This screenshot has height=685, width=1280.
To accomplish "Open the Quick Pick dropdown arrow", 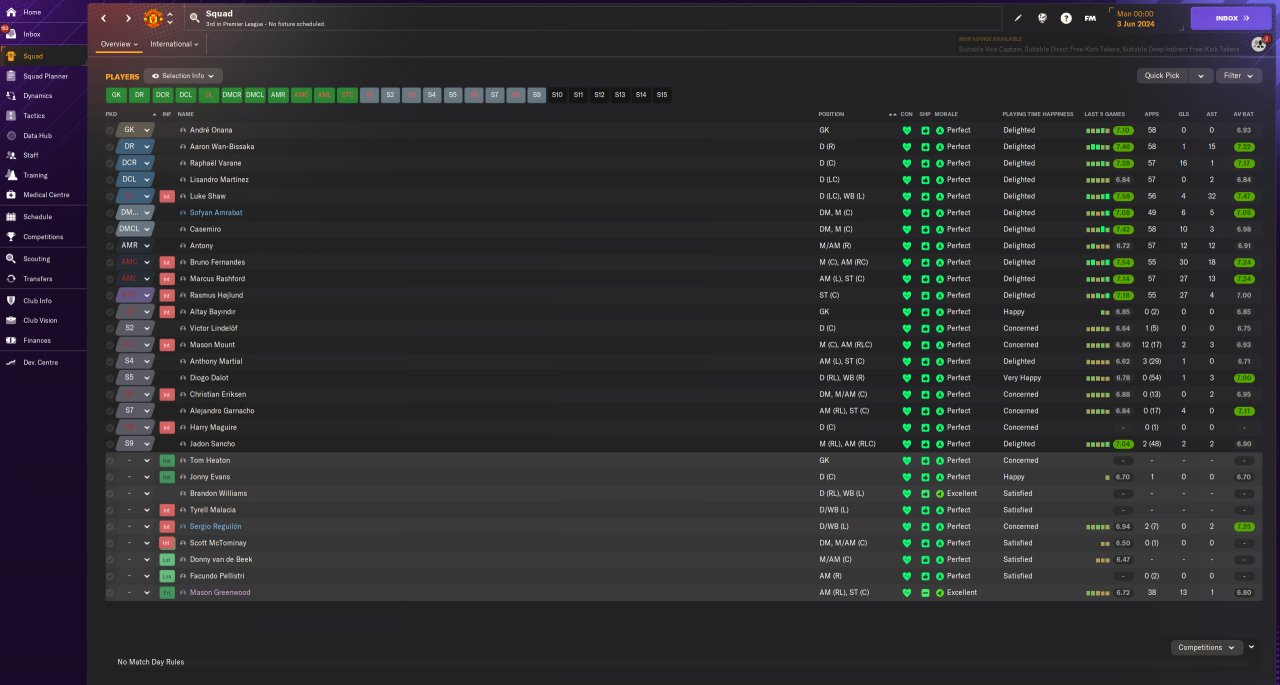I will pos(1200,76).
